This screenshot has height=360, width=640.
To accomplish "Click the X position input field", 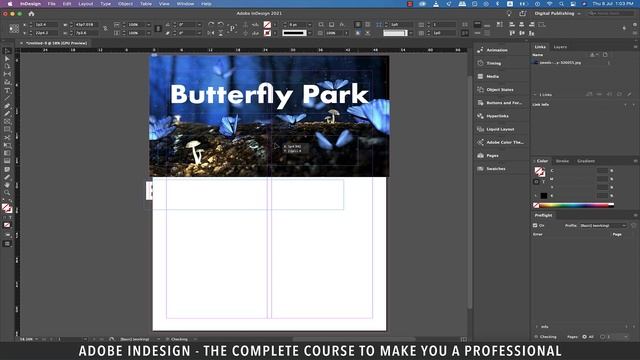I will point(46,24).
